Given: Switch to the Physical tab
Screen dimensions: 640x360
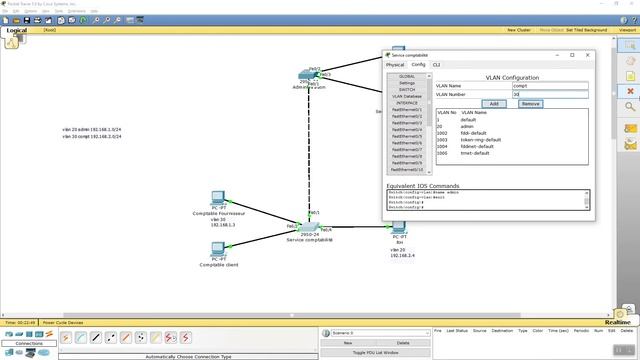Looking at the screenshot, I should point(395,65).
